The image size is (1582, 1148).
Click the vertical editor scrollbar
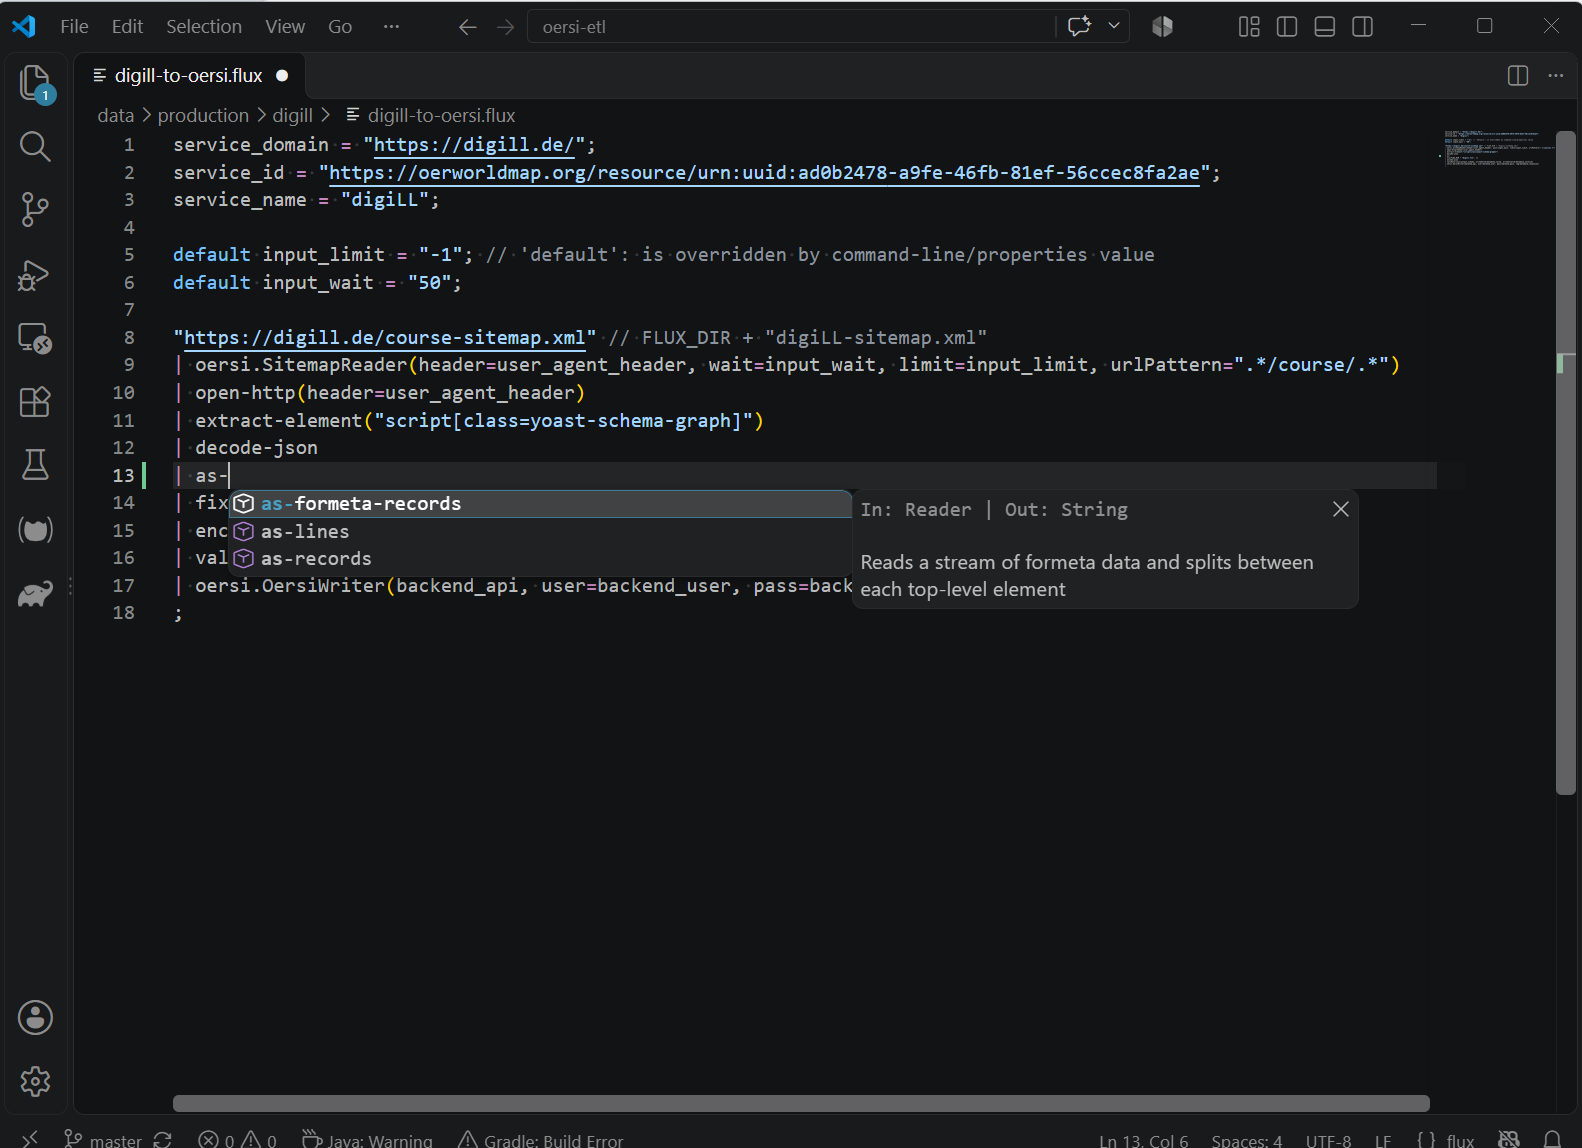[x=1566, y=463]
